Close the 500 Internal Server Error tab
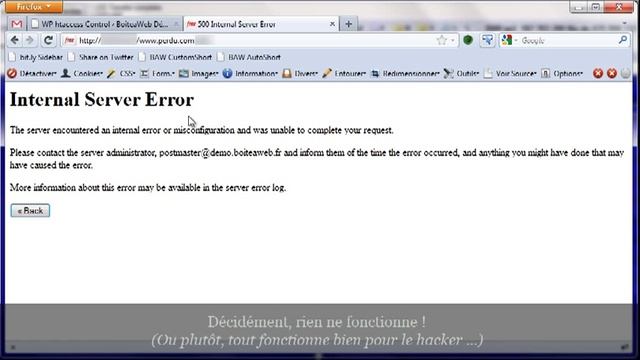This screenshot has width=640, height=360. click(332, 24)
